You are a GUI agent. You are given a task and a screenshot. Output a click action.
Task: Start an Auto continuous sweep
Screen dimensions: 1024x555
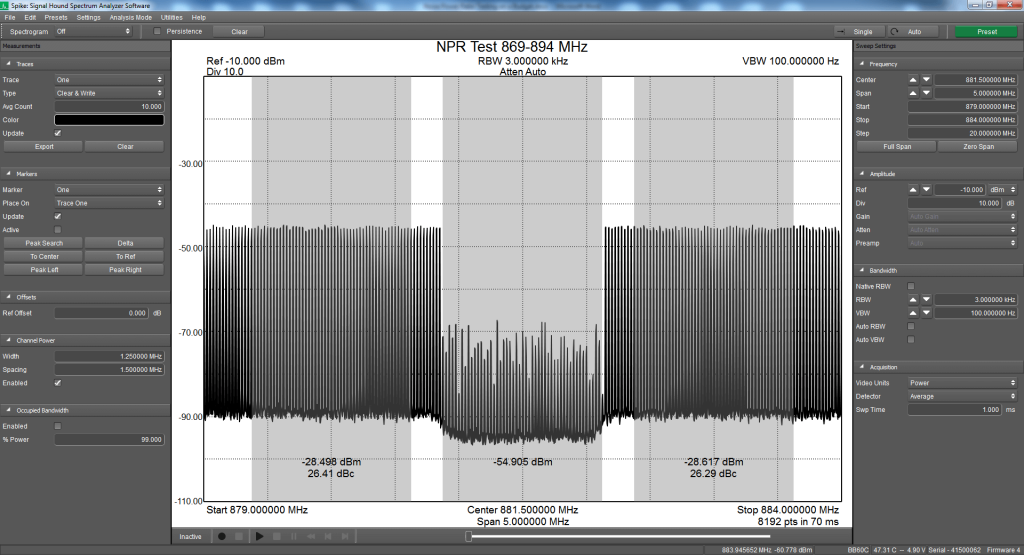click(x=915, y=31)
